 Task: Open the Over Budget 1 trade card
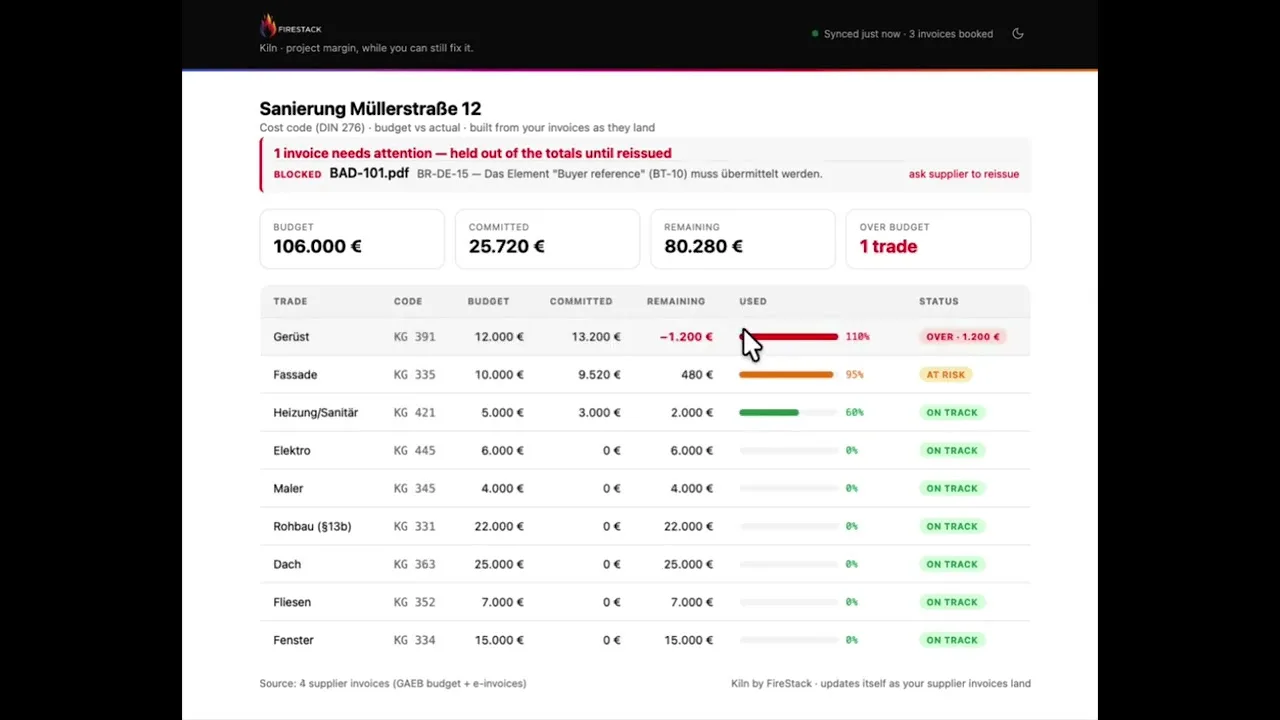[938, 239]
